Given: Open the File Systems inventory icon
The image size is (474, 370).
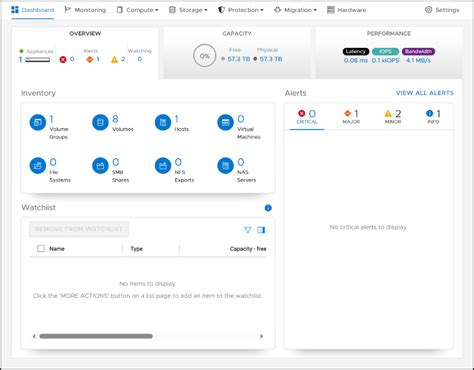Looking at the screenshot, I should pyautogui.click(x=38, y=166).
